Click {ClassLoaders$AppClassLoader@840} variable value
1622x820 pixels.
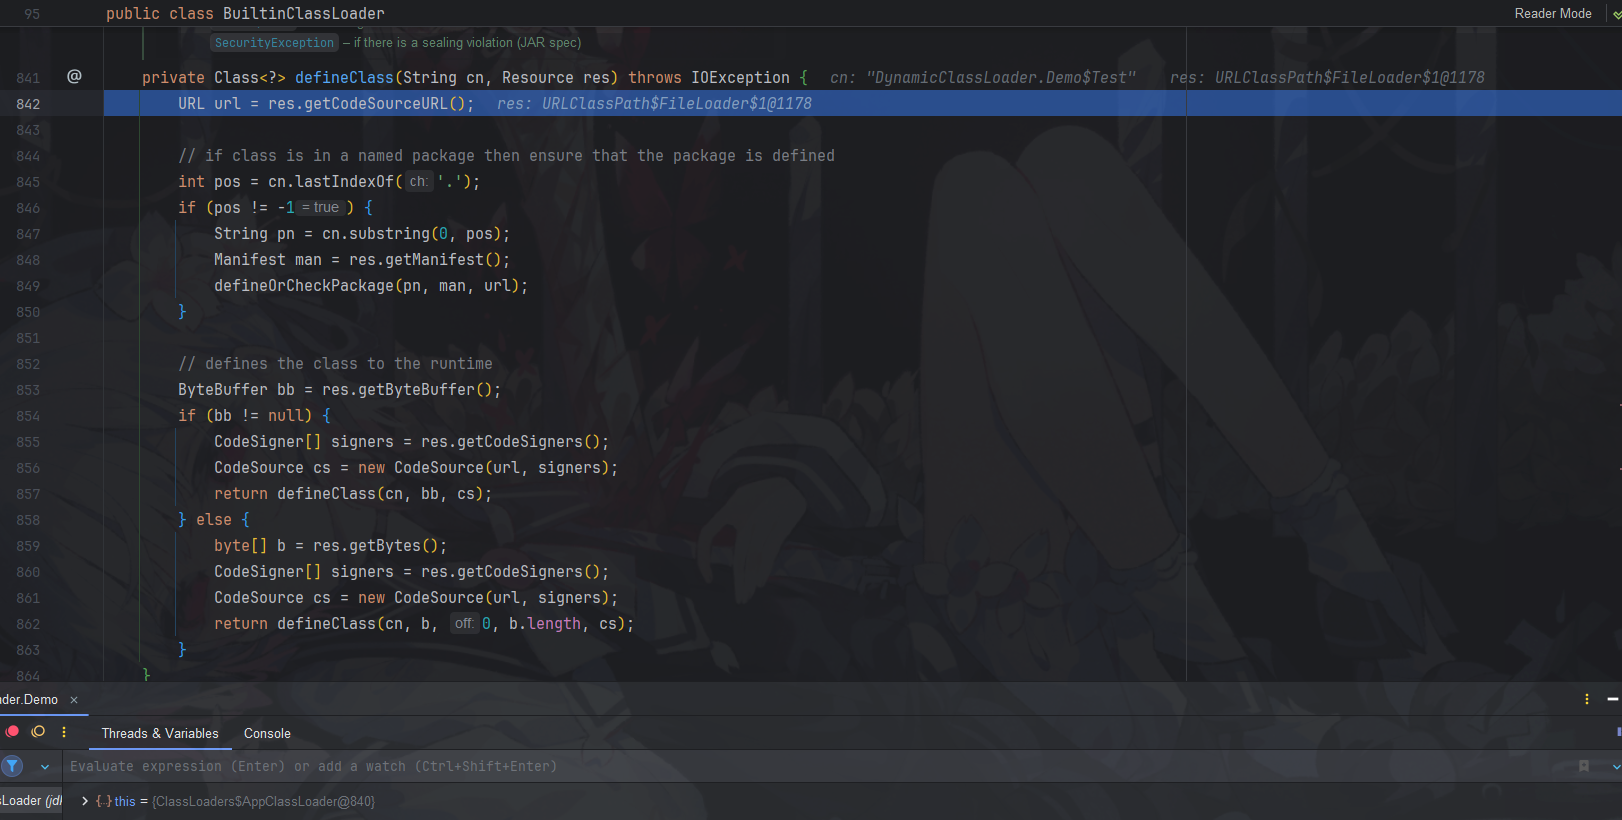tap(264, 801)
